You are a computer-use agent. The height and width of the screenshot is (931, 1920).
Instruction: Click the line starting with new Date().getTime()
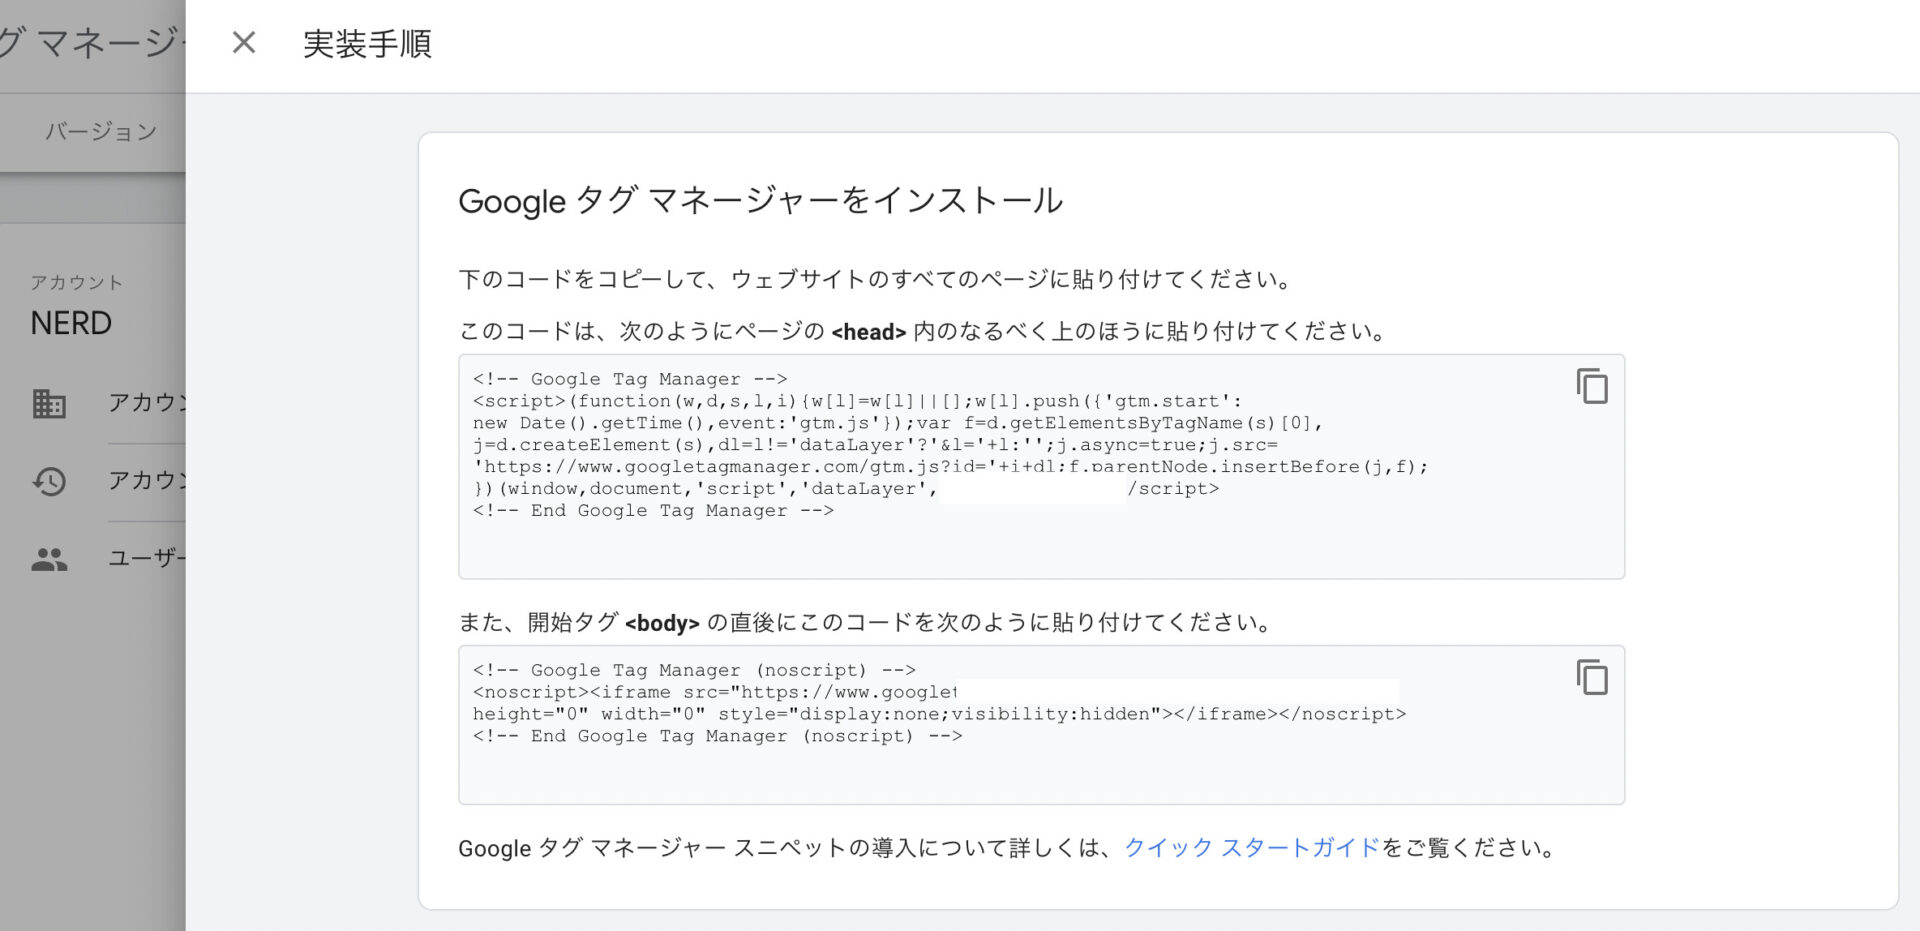(898, 423)
